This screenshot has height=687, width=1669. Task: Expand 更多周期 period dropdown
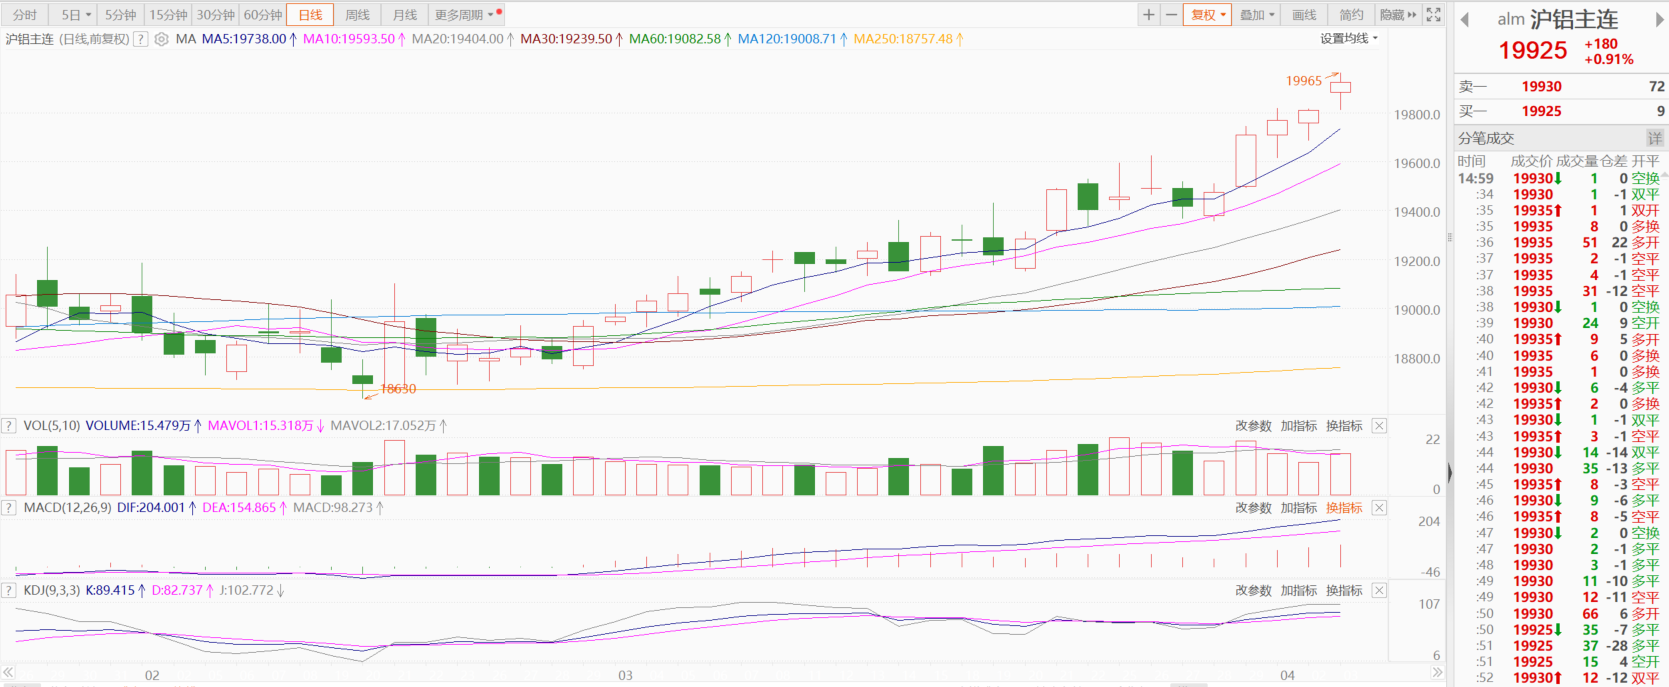(x=464, y=15)
